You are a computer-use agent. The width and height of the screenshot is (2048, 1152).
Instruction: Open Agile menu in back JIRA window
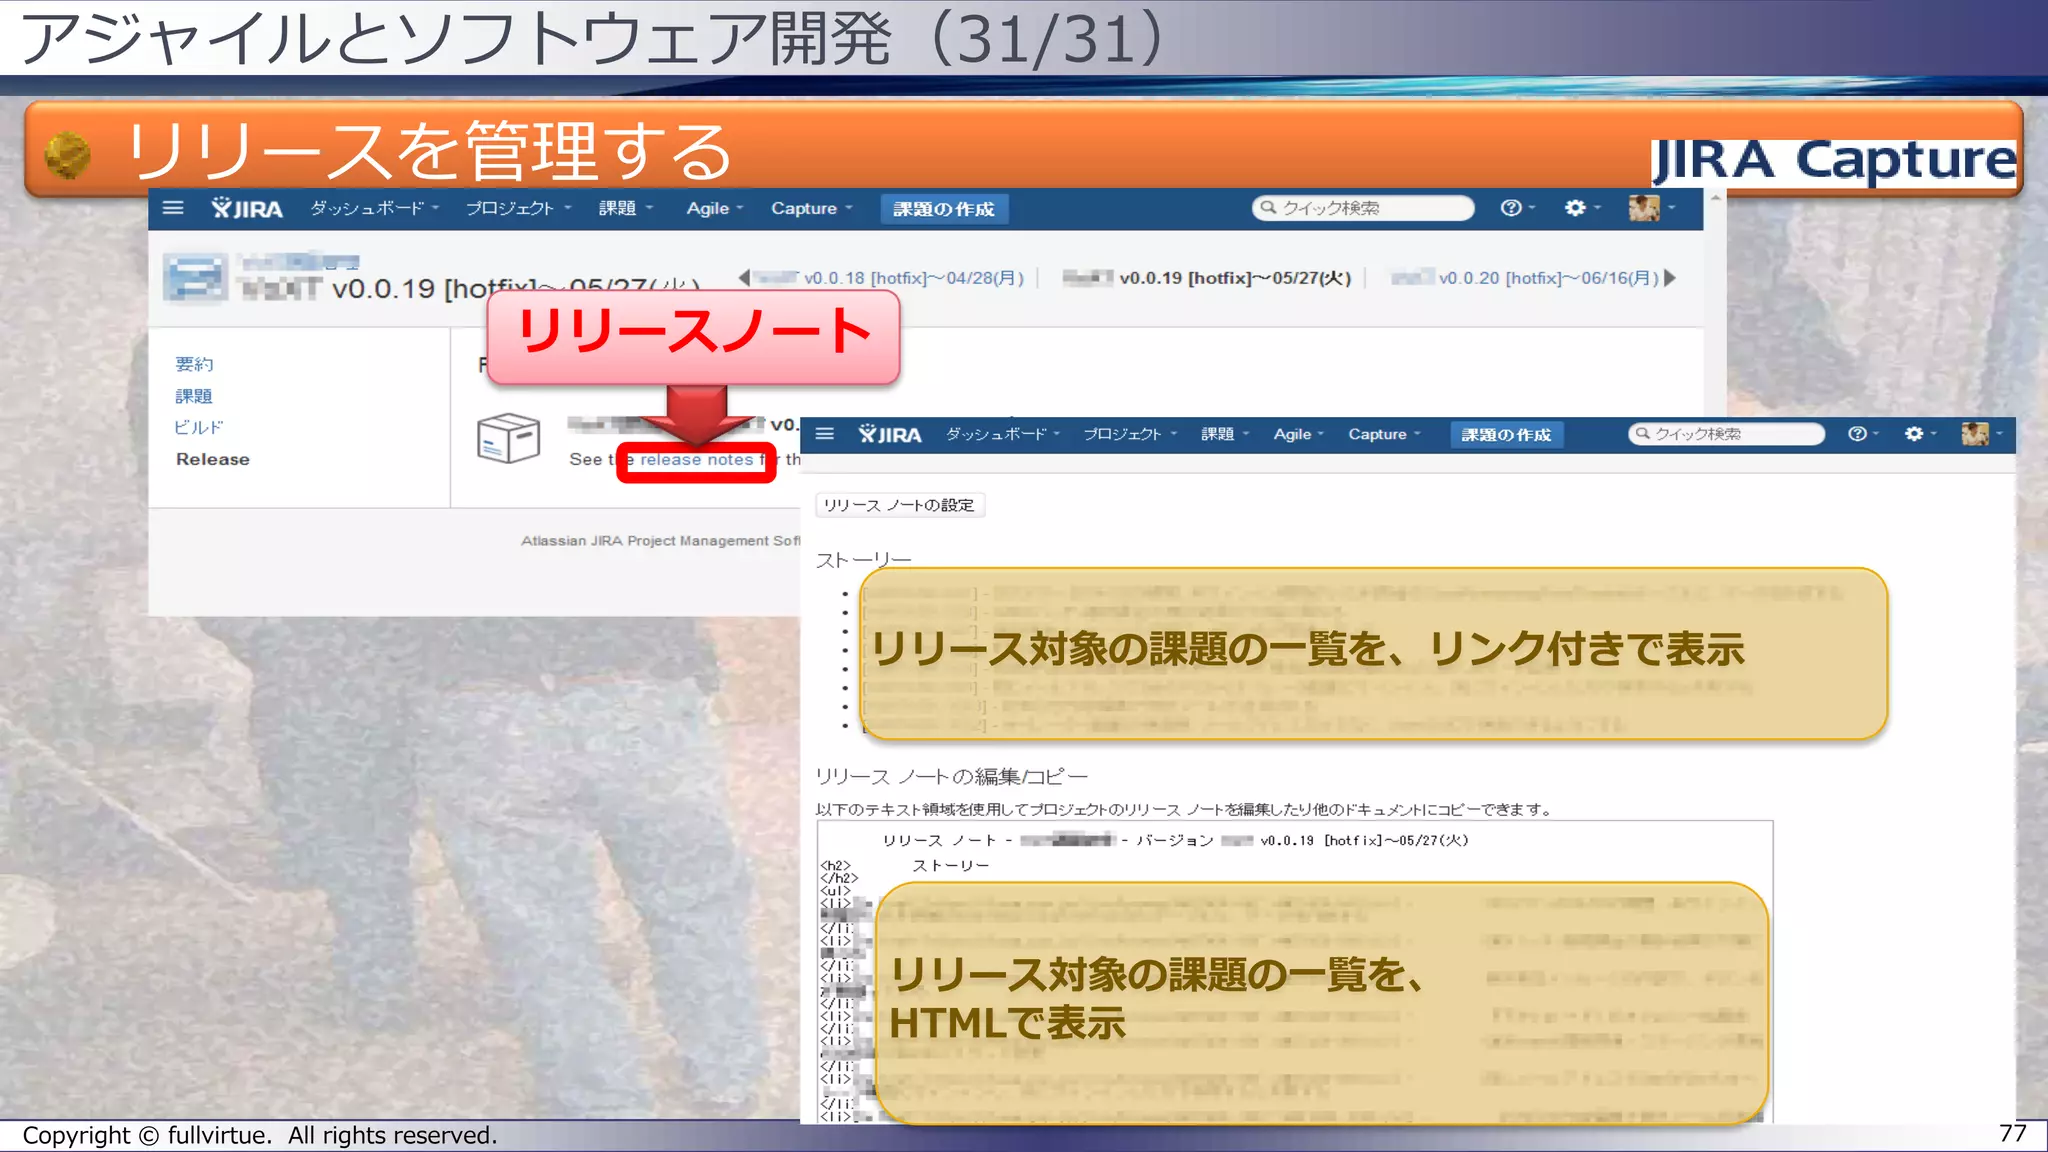tap(714, 208)
